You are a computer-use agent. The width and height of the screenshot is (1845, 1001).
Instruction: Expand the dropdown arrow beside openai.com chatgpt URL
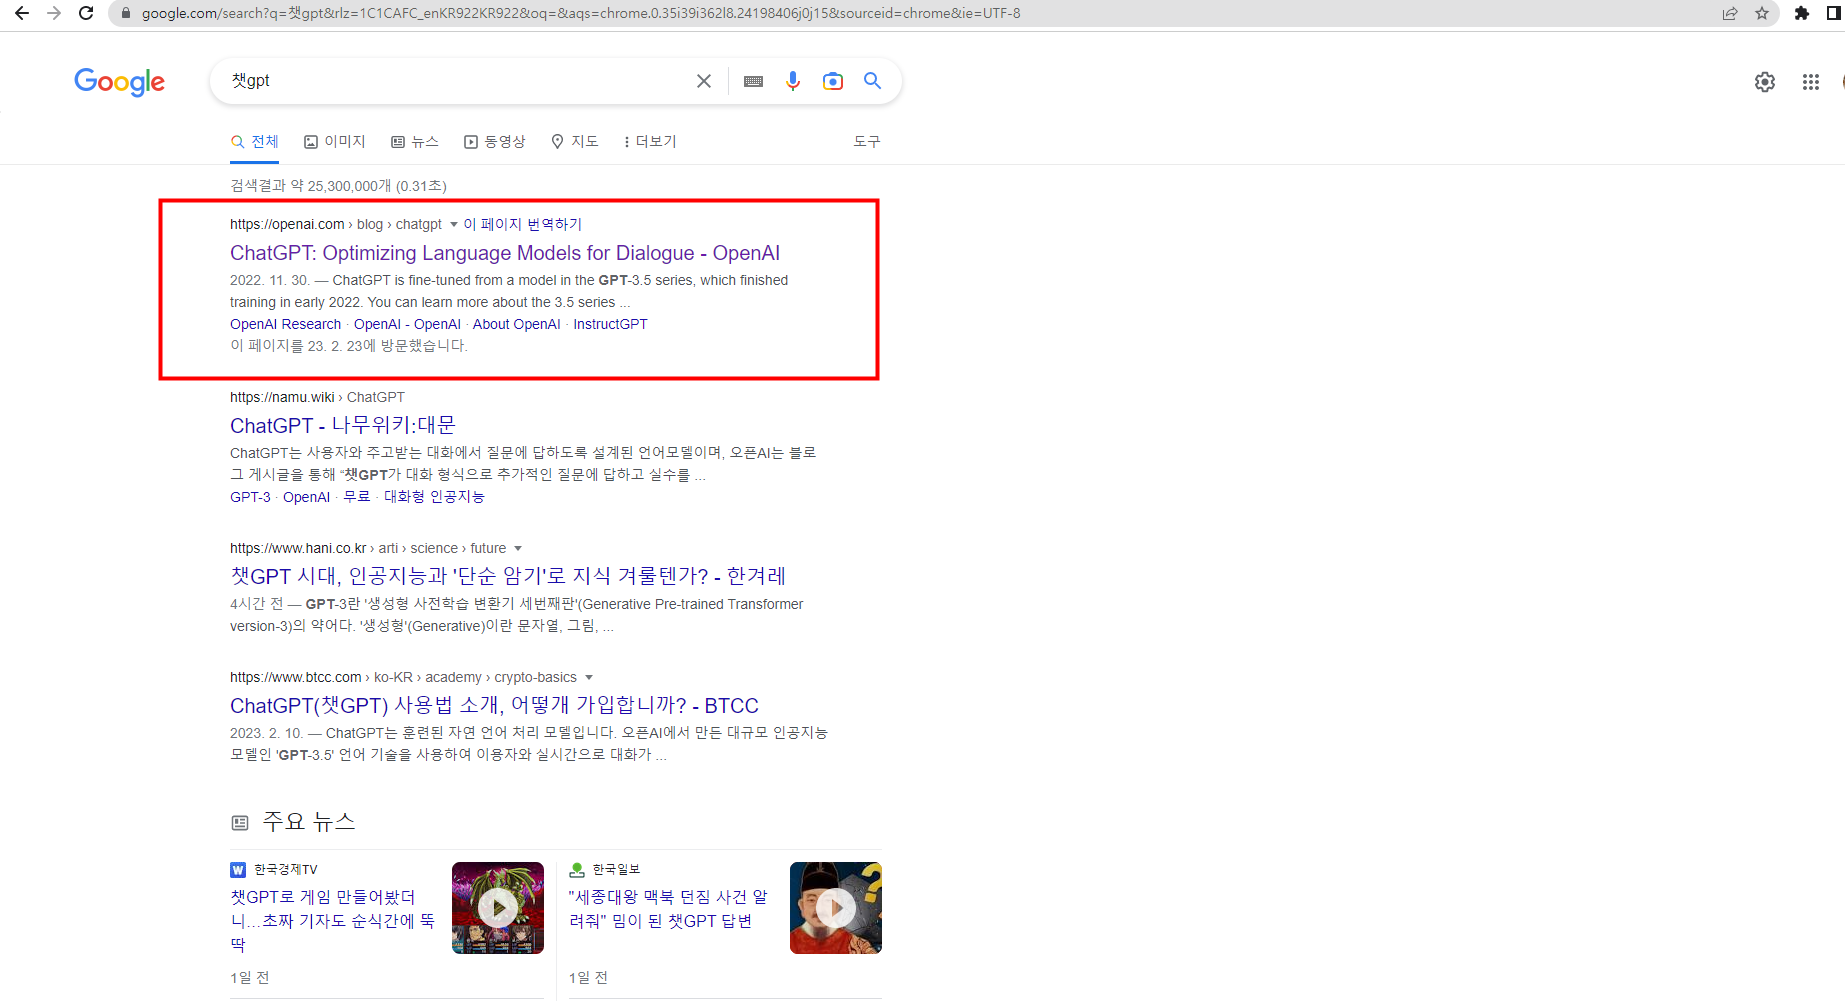pos(454,224)
